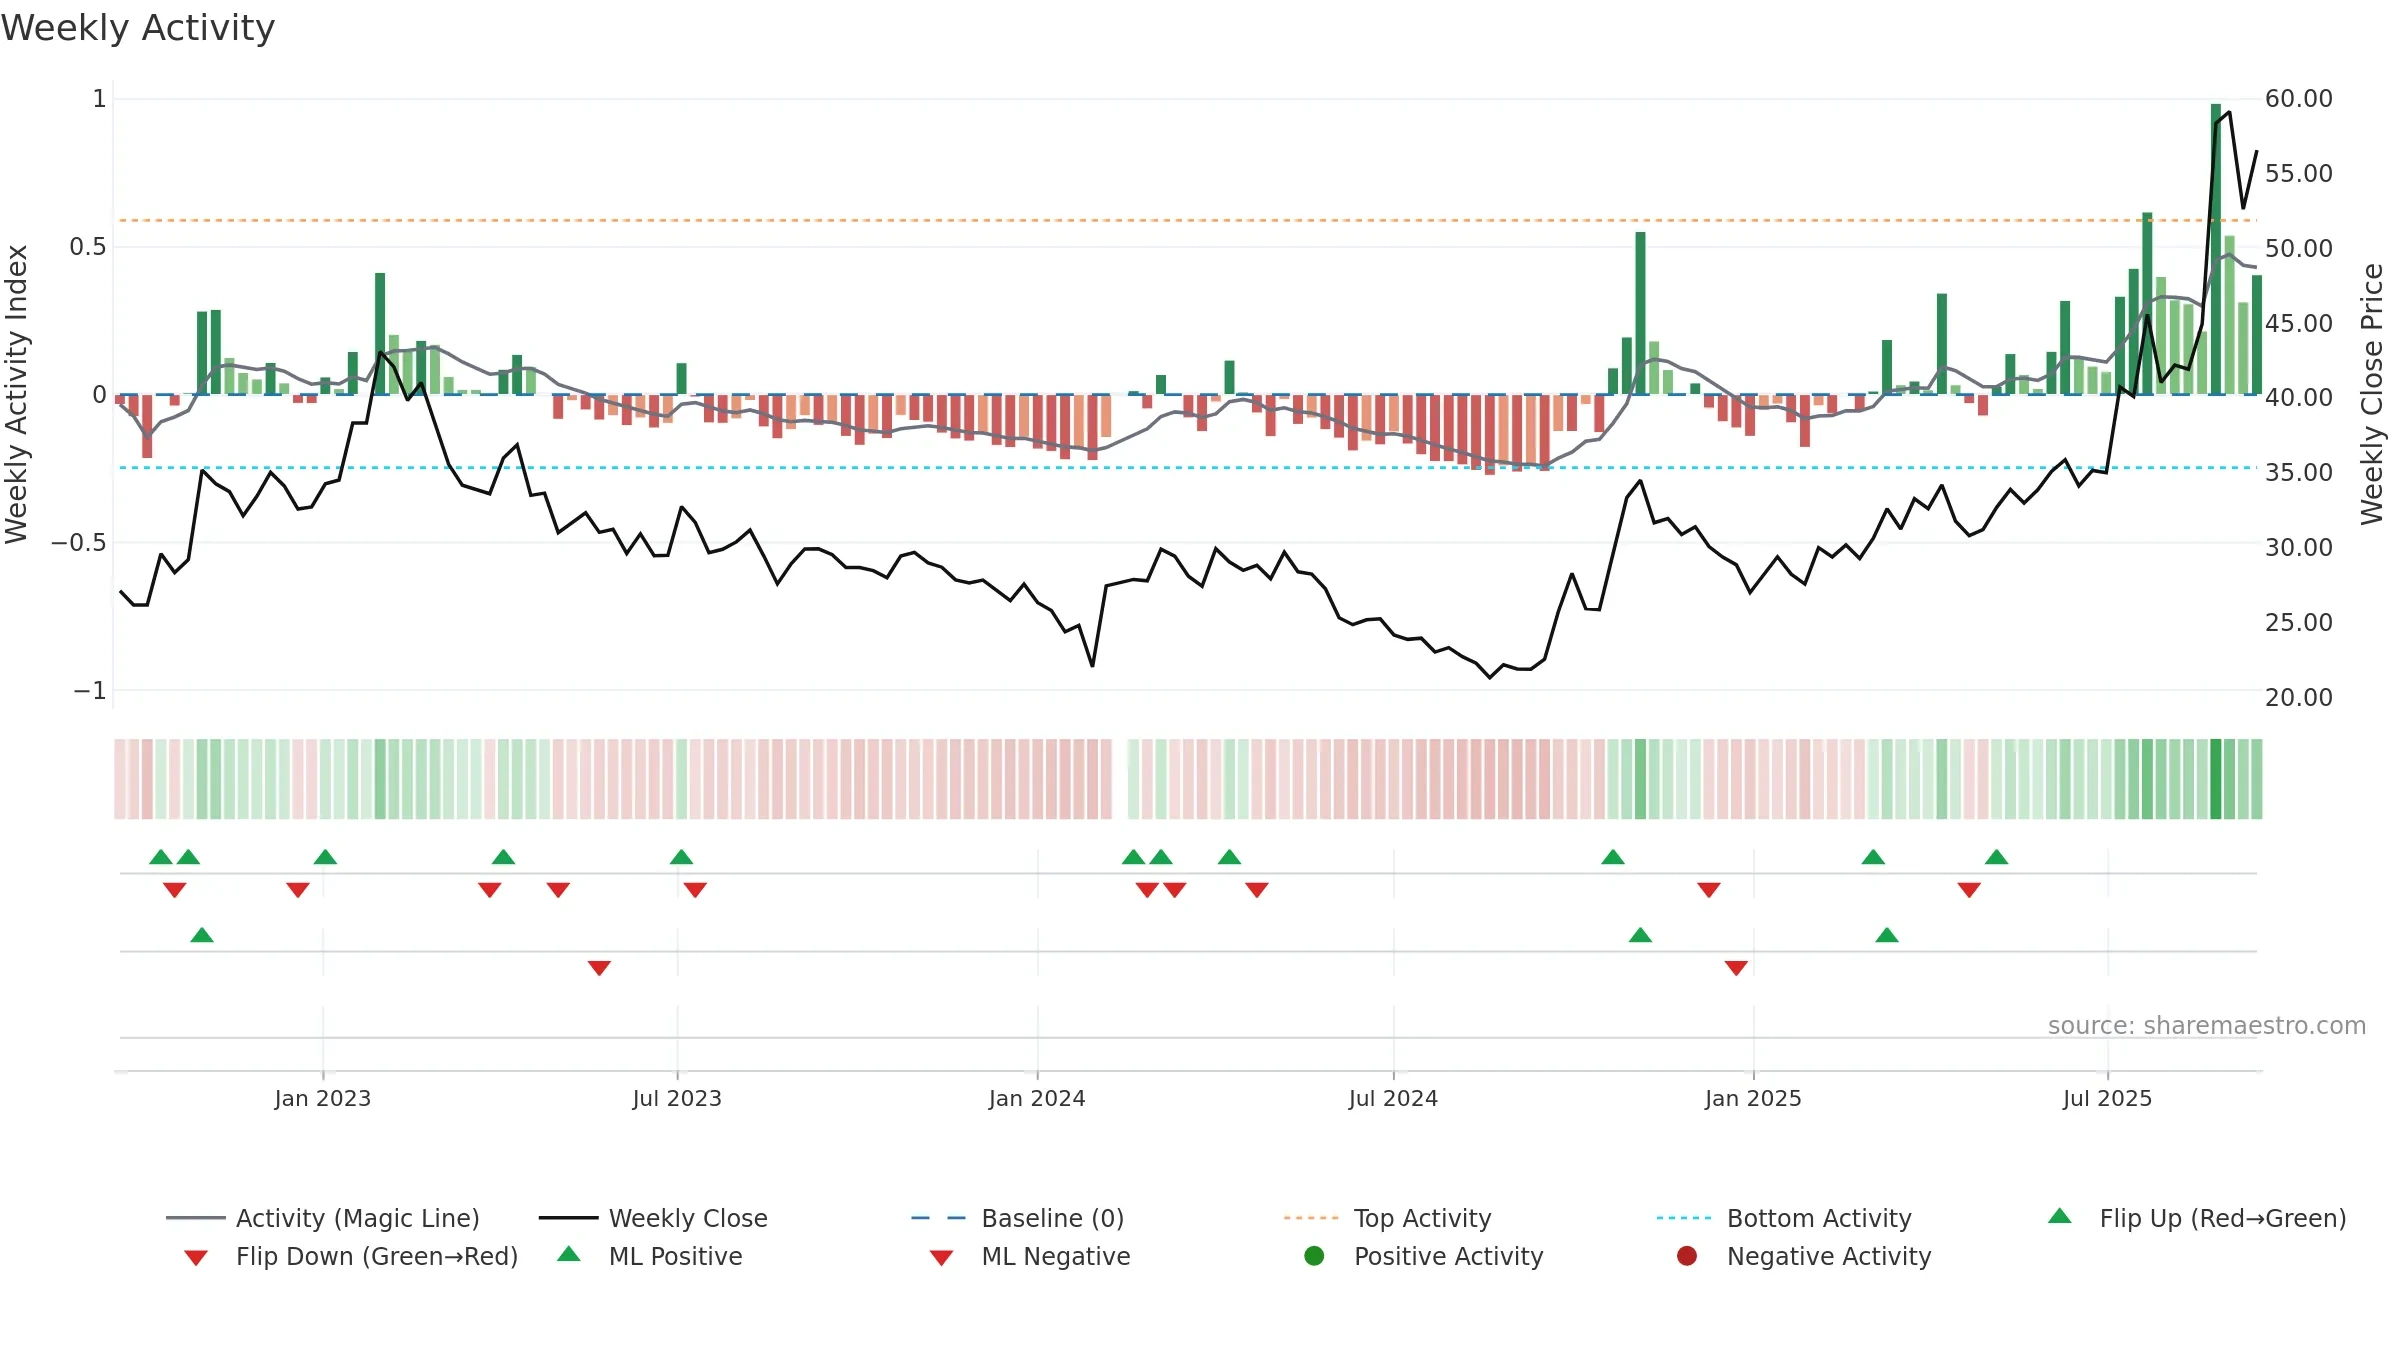Click the '60.00' price axis tick
Image resolution: width=2400 pixels, height=1350 pixels.
pyautogui.click(x=2299, y=98)
